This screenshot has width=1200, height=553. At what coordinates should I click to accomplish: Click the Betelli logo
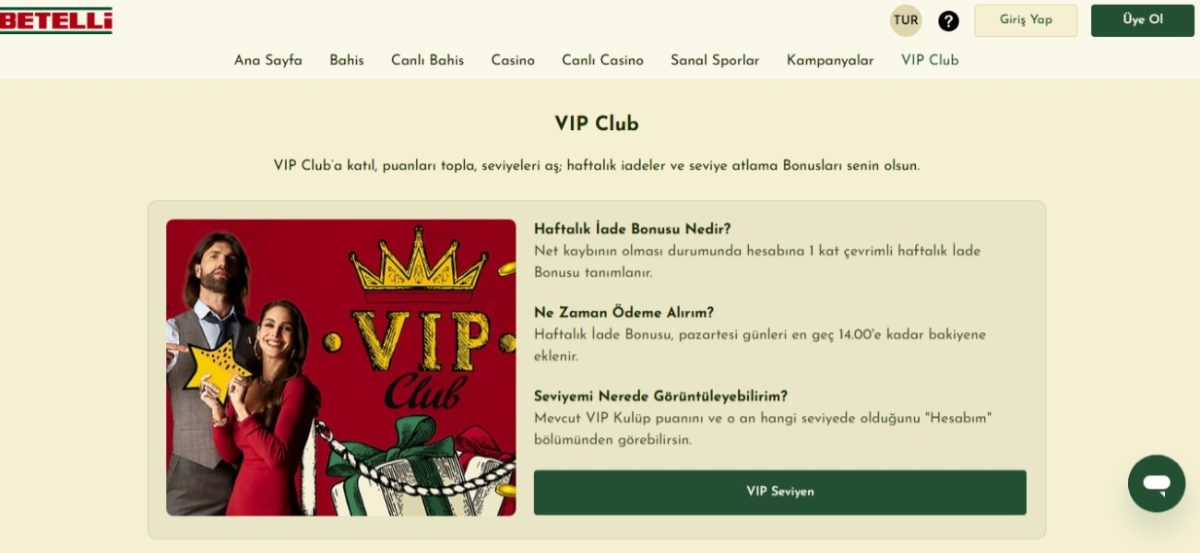point(56,20)
